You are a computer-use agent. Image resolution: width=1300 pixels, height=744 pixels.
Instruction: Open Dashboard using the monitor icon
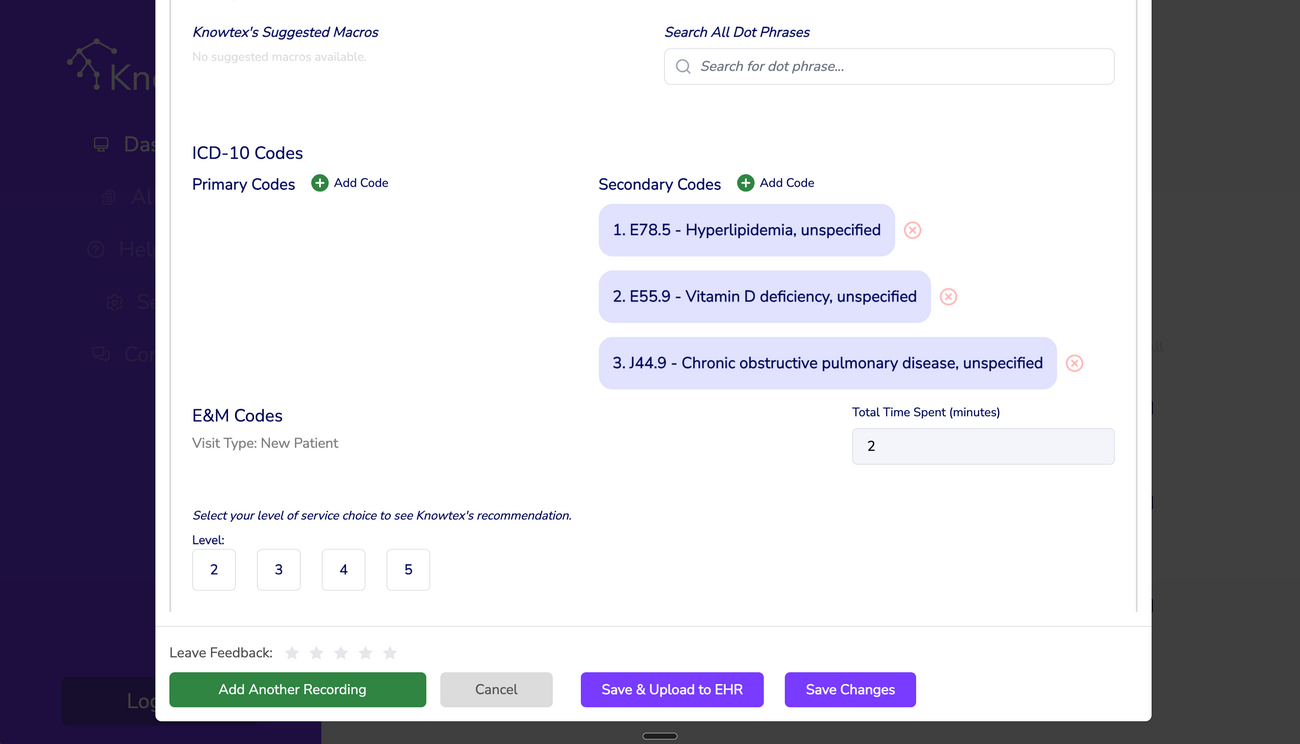tap(100, 143)
